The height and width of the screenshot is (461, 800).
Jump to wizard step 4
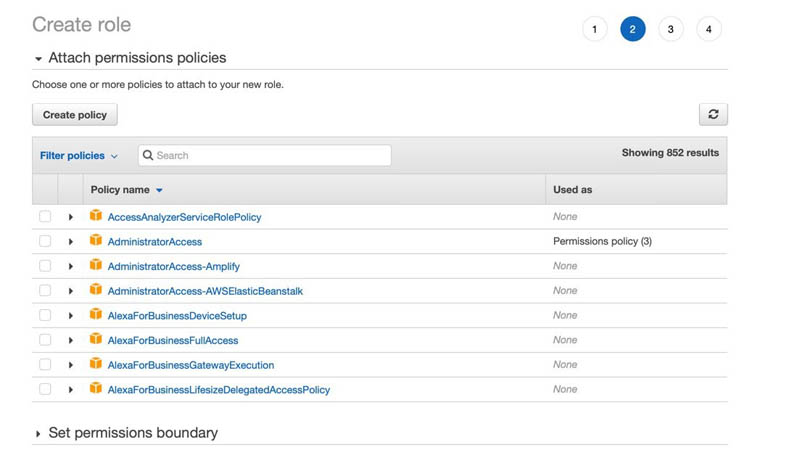709,29
